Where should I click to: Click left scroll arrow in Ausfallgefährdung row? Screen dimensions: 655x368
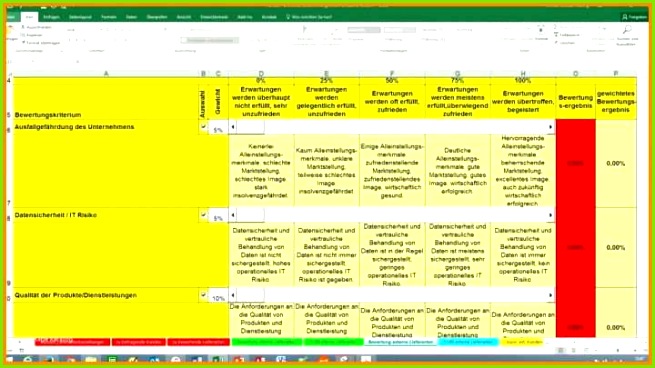233,127
